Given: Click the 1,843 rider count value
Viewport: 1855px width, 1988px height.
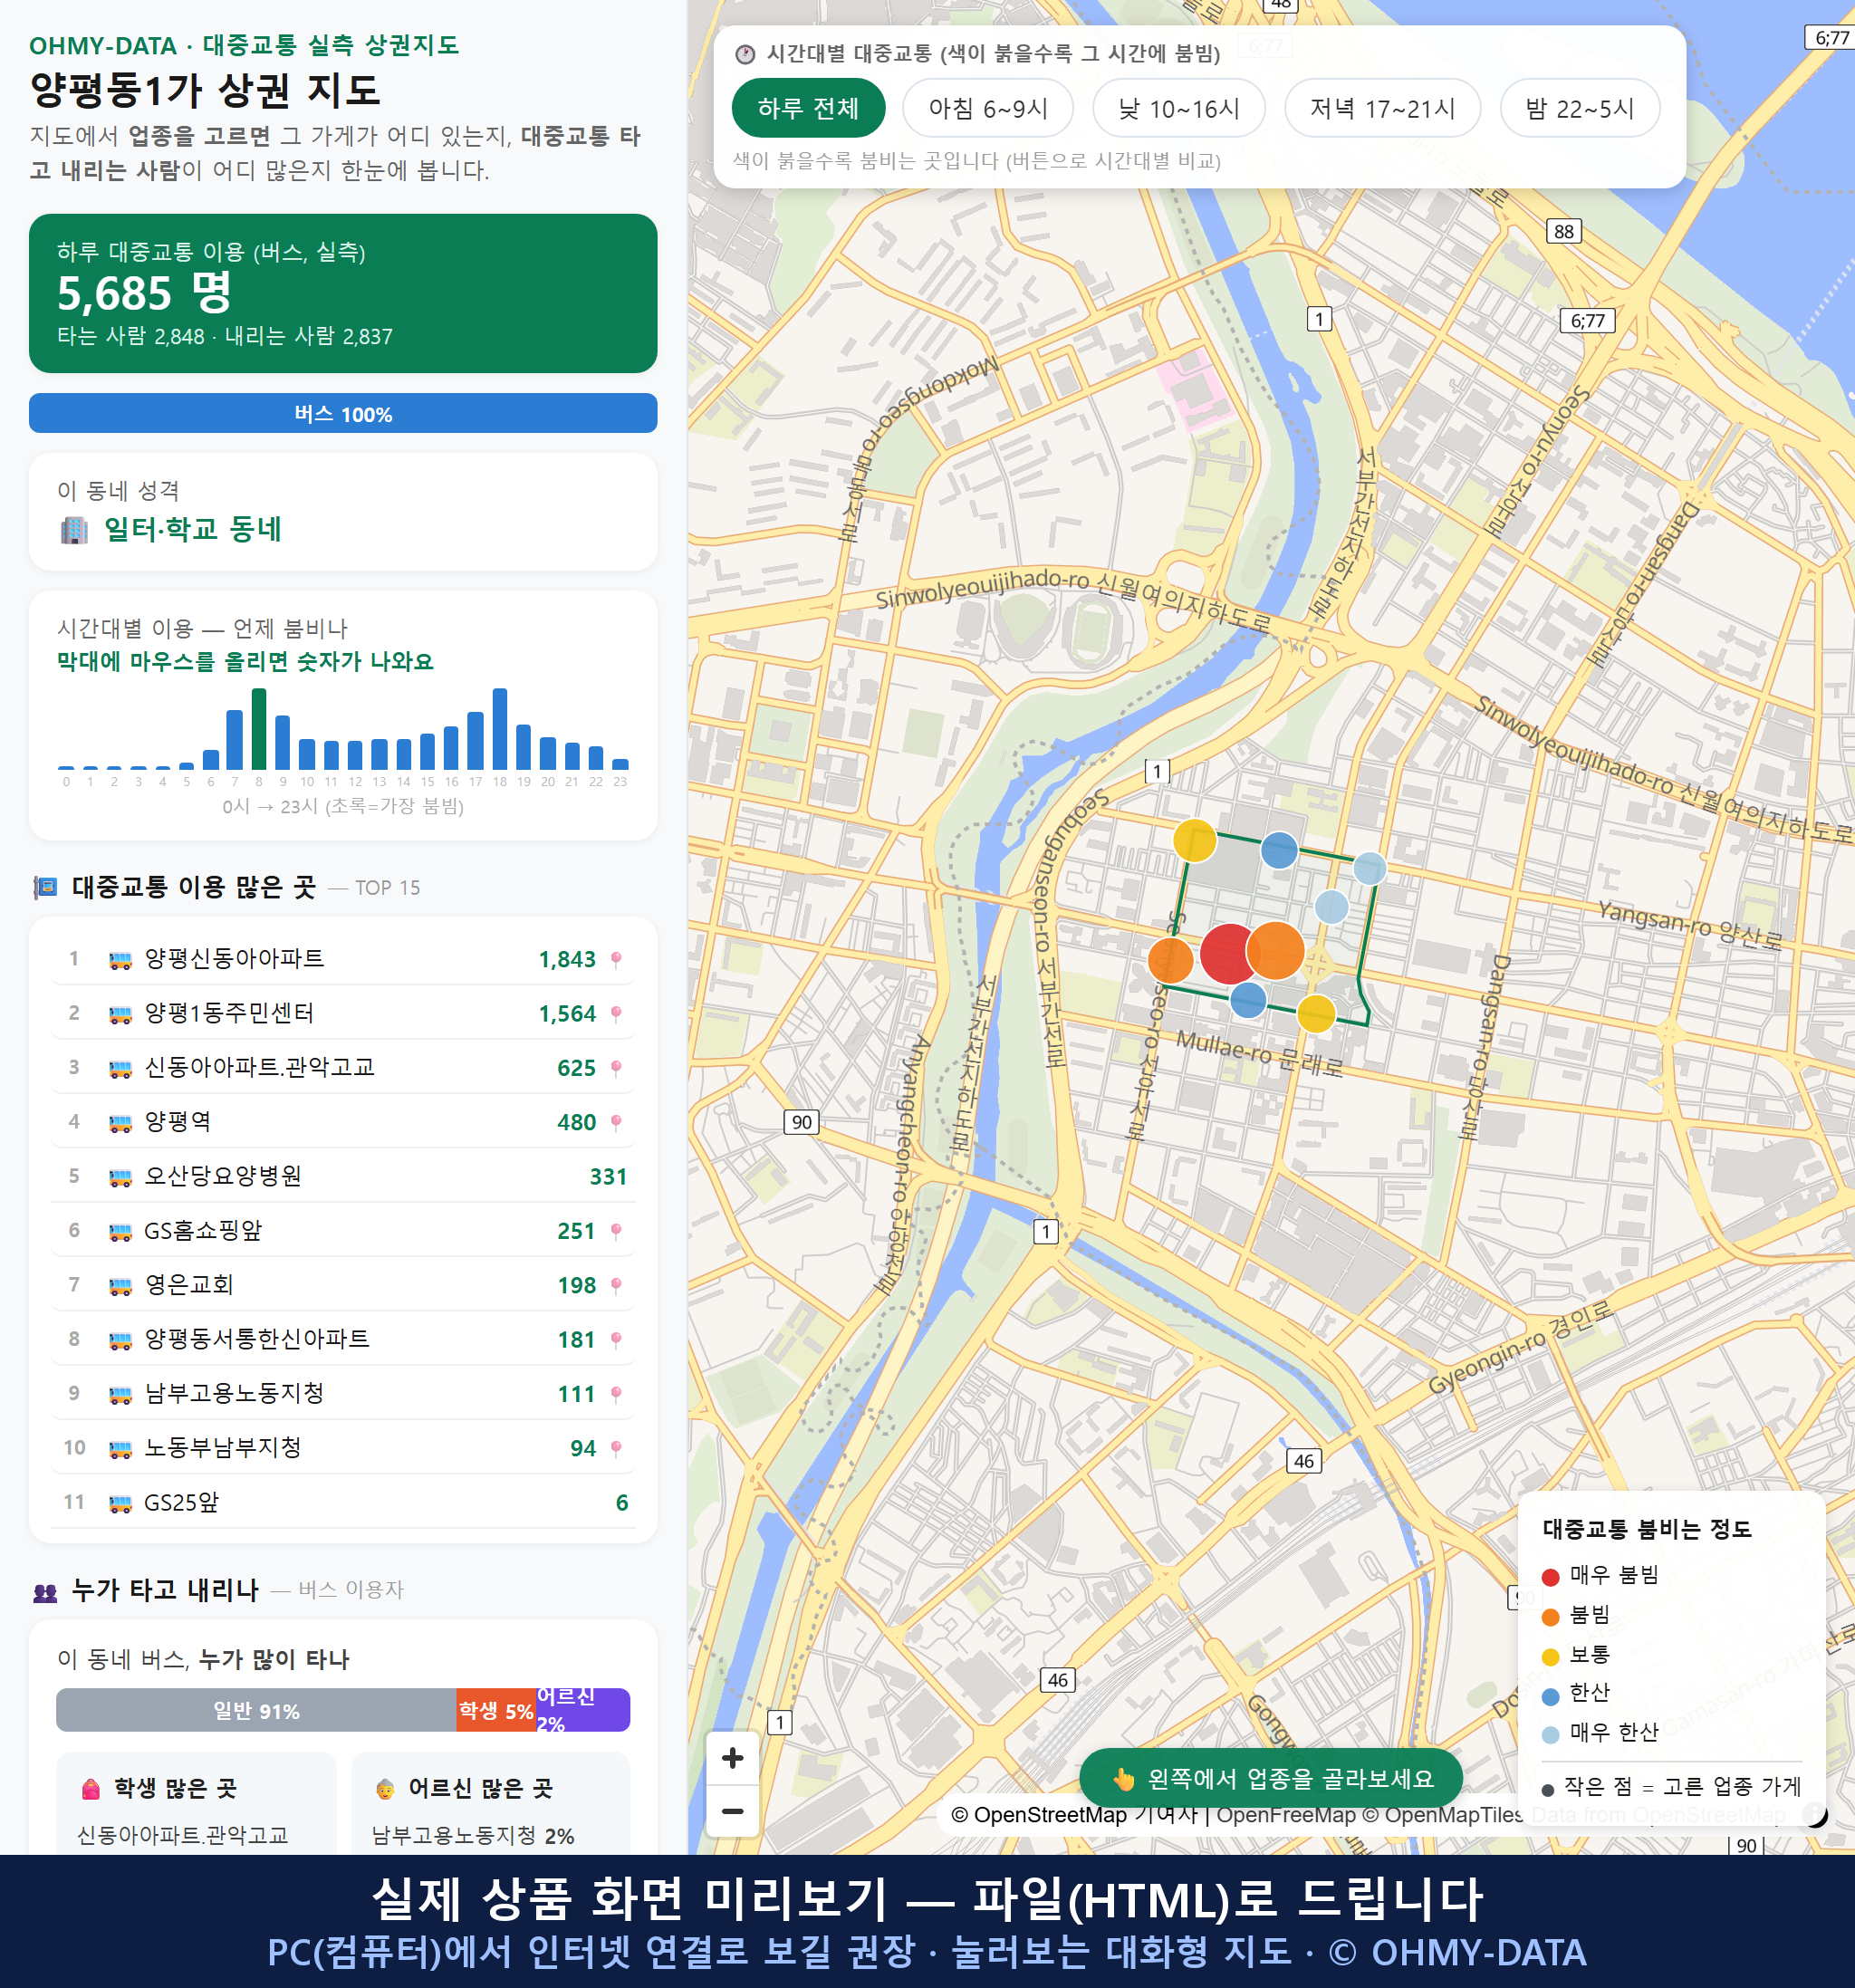Looking at the screenshot, I should [x=567, y=959].
